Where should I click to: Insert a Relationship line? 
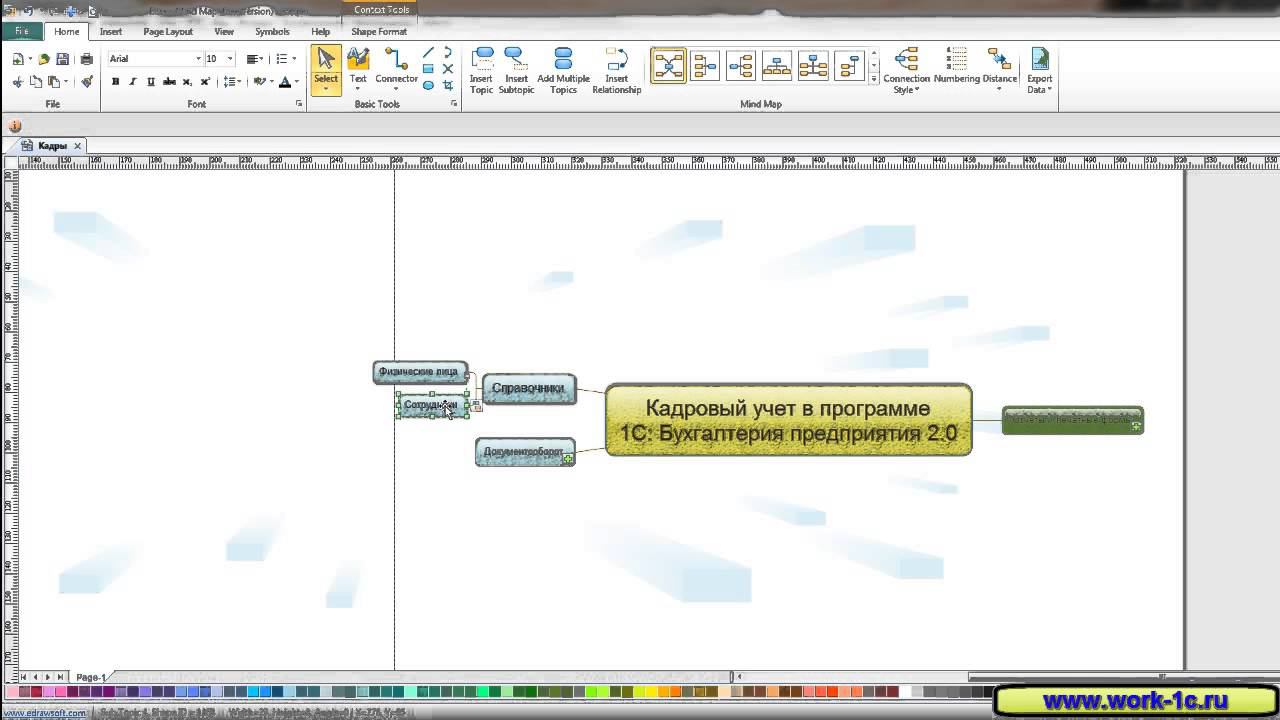[x=616, y=71]
